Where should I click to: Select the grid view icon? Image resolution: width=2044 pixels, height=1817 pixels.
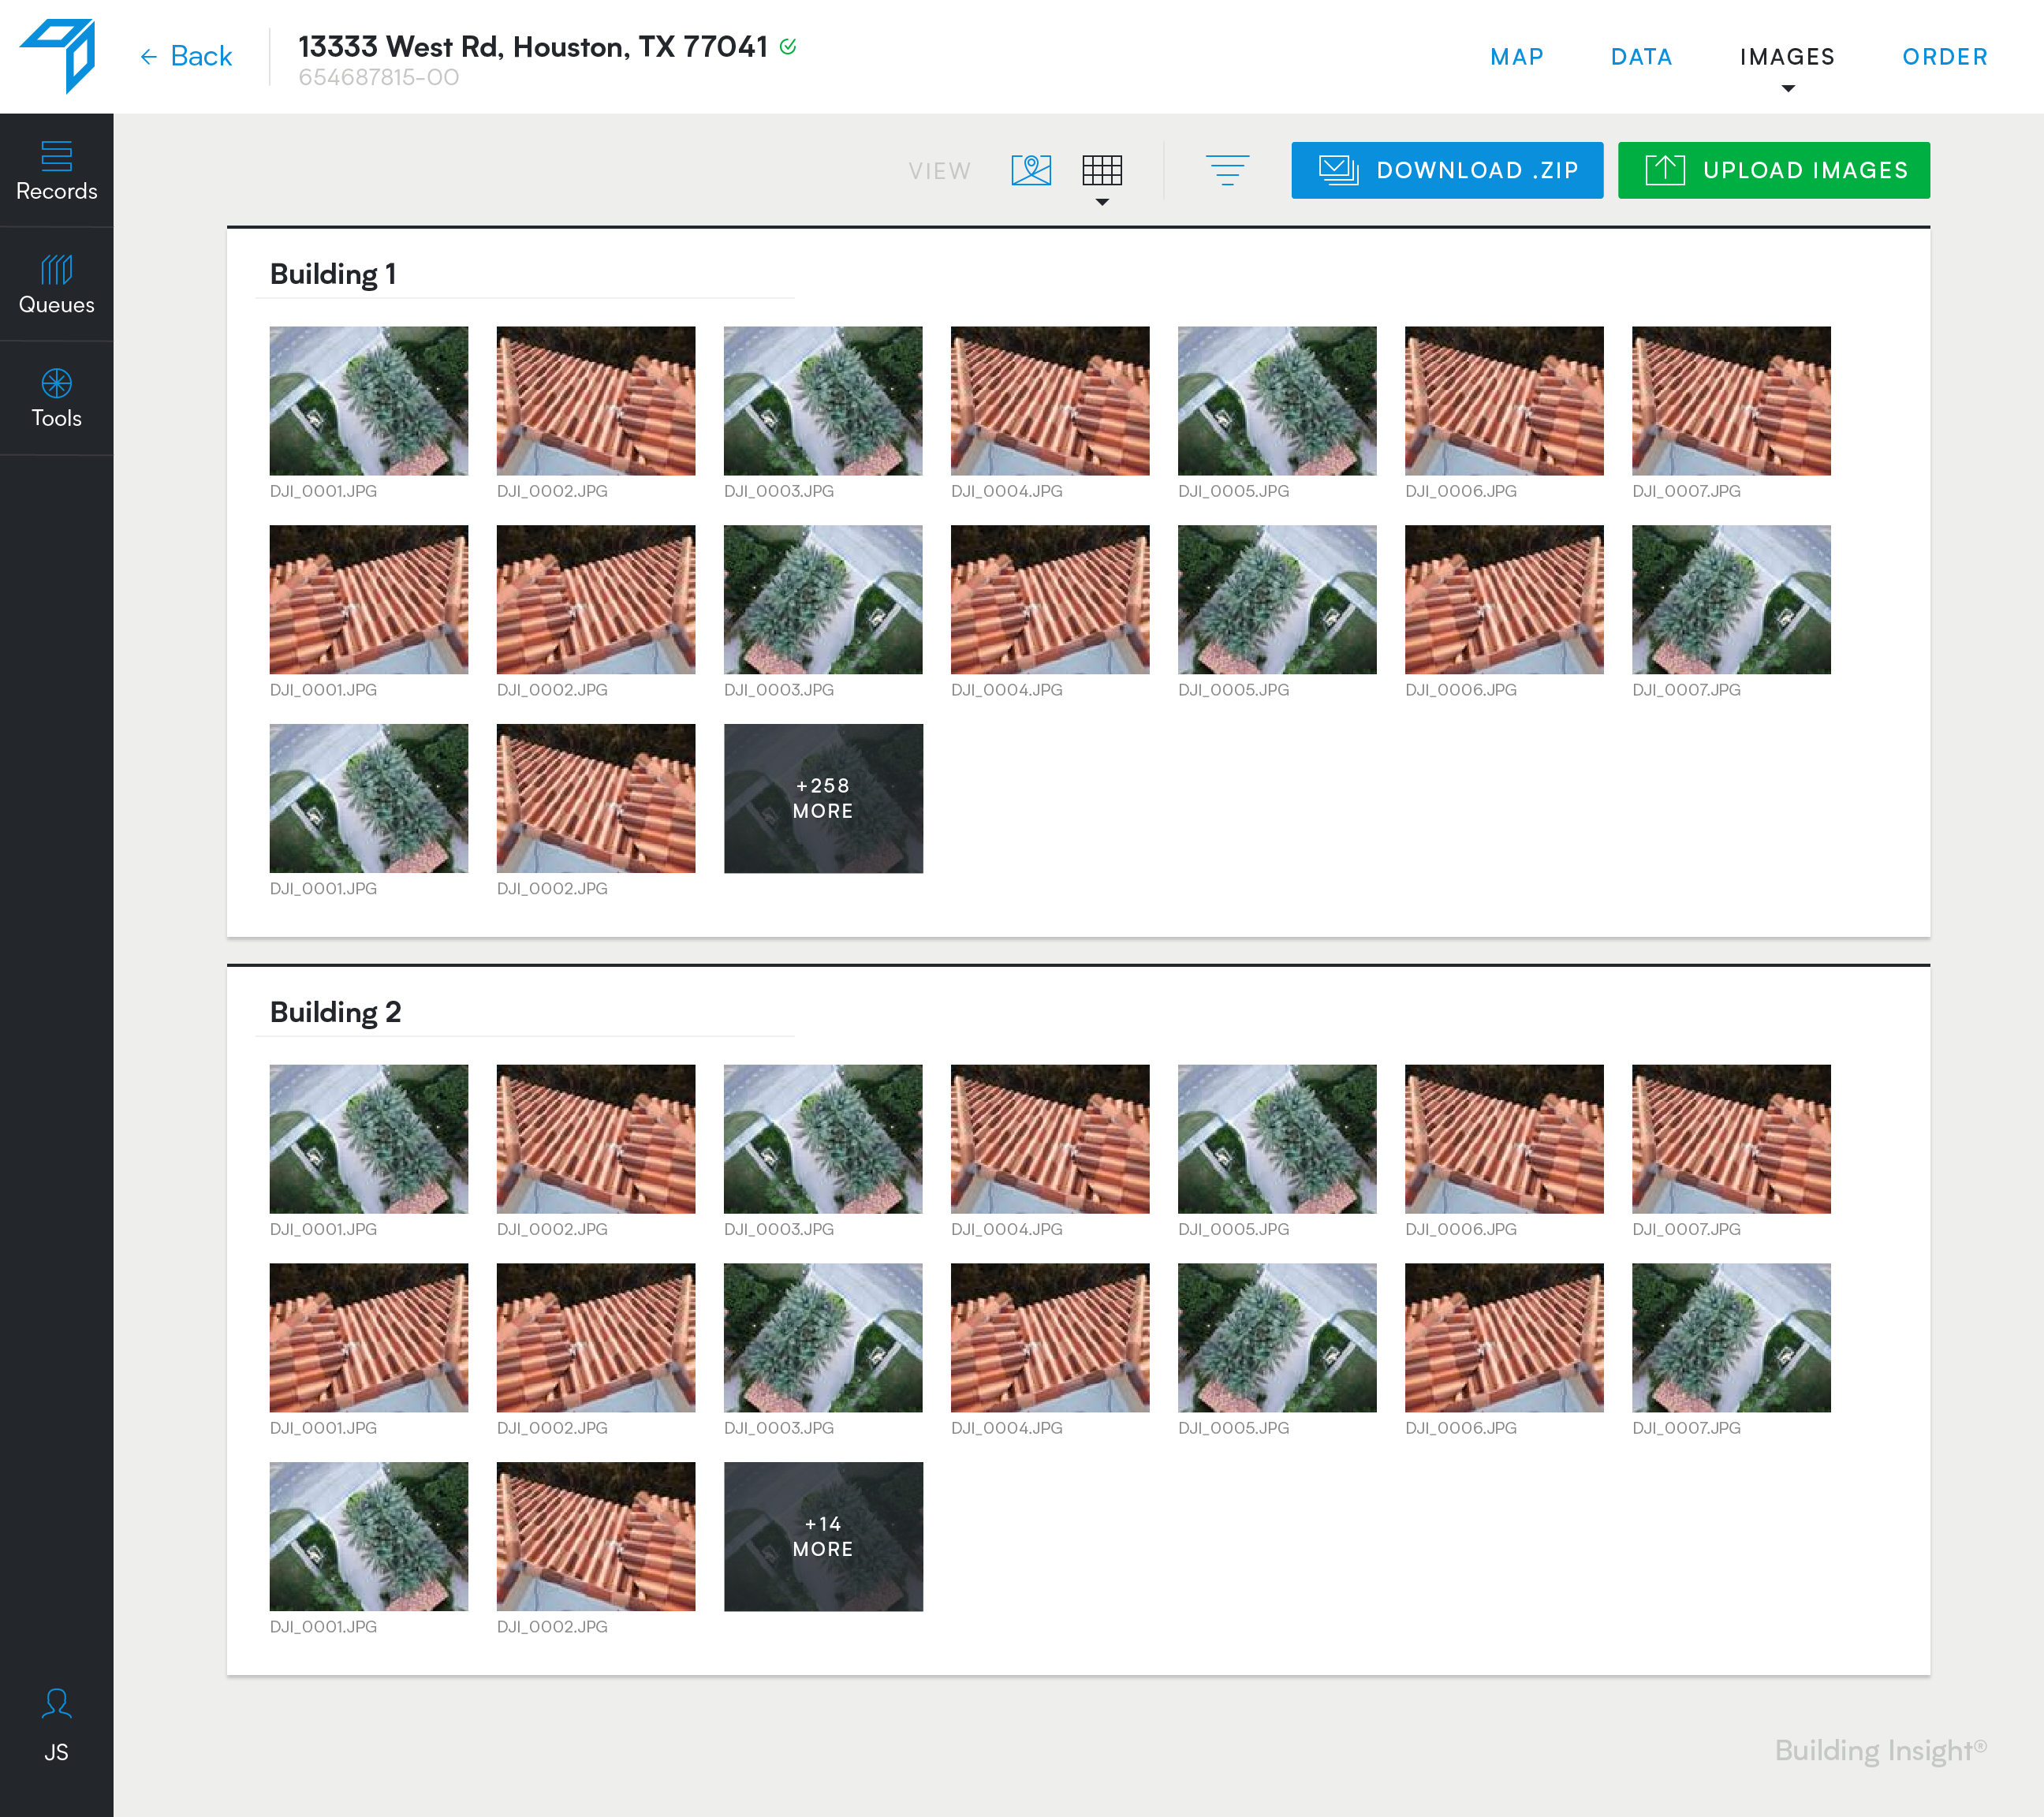point(1102,170)
